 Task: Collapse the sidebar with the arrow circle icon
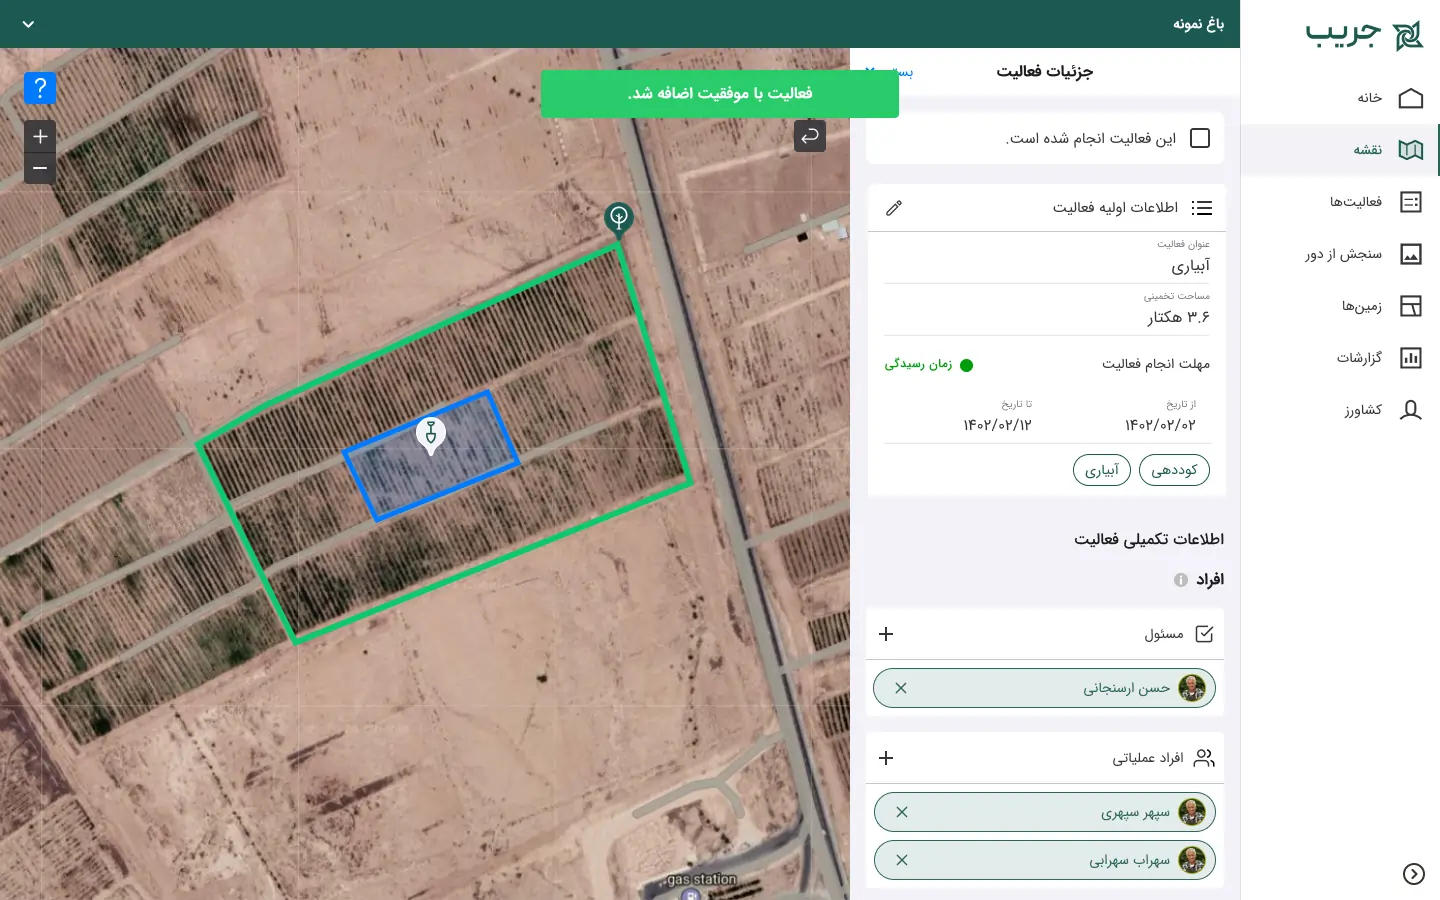click(1414, 874)
